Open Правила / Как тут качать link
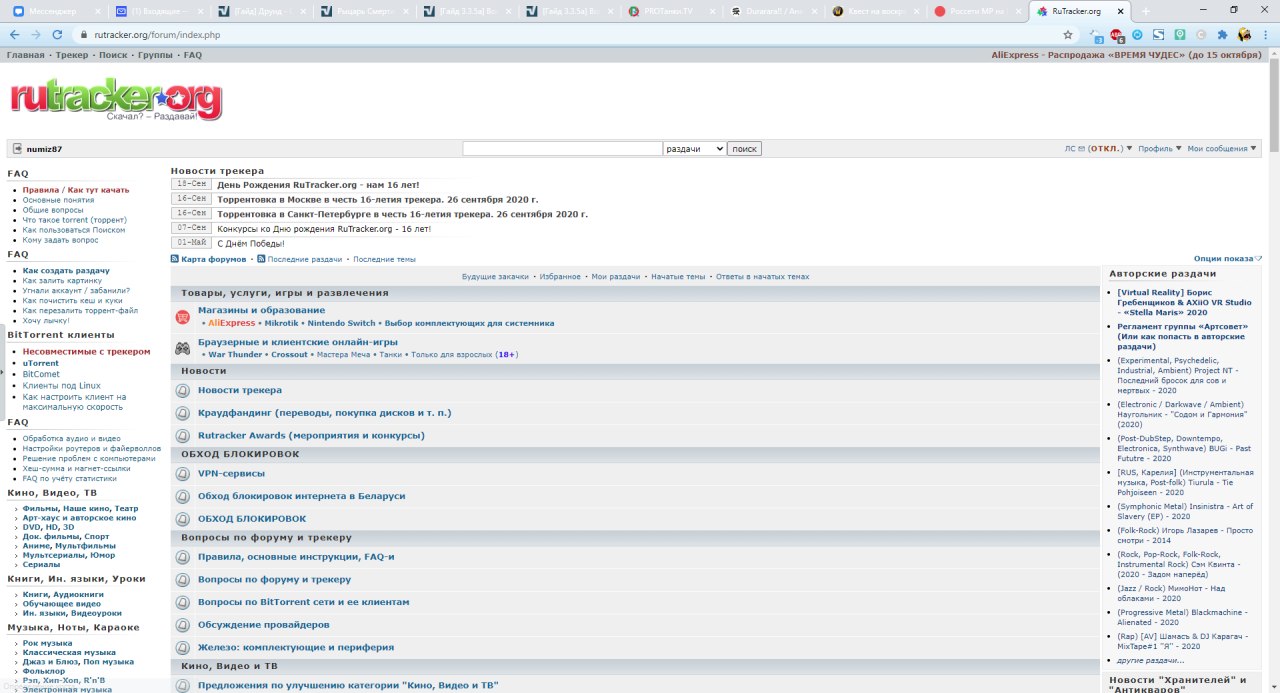Screen dimensions: 1280x693 (x=76, y=190)
